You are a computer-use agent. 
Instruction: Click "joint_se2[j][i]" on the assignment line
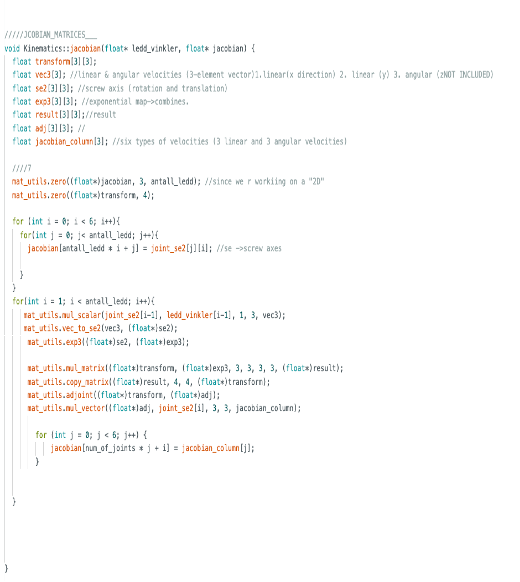[x=181, y=248]
